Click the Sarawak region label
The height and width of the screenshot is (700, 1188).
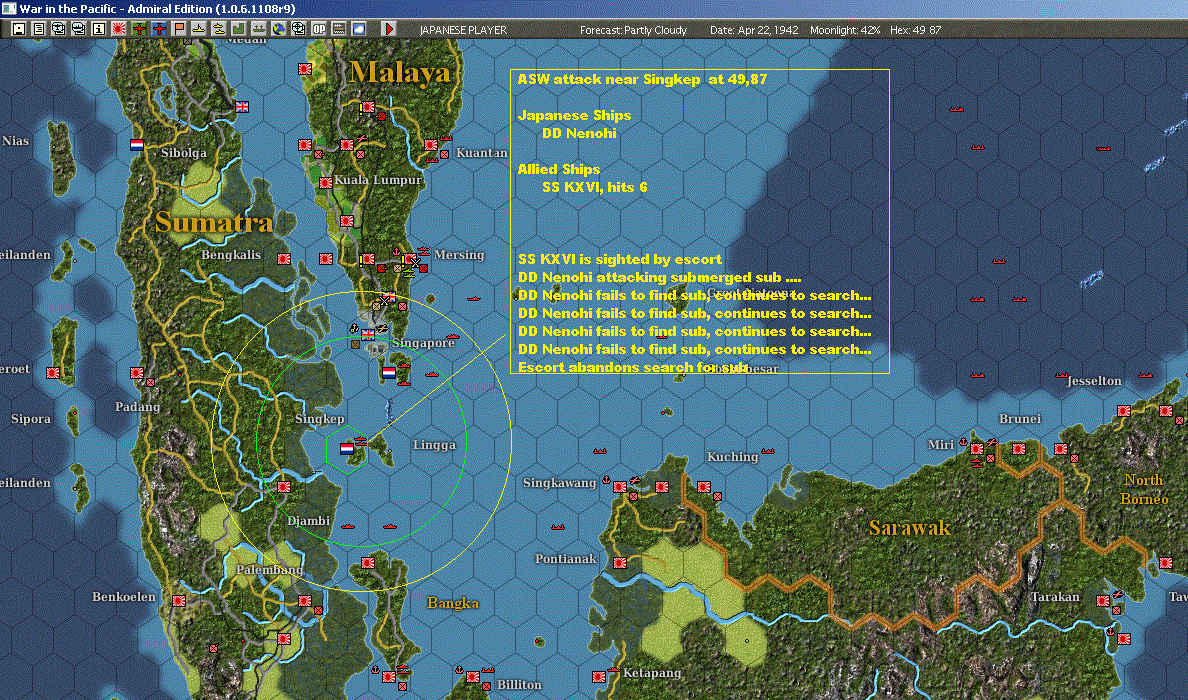909,528
